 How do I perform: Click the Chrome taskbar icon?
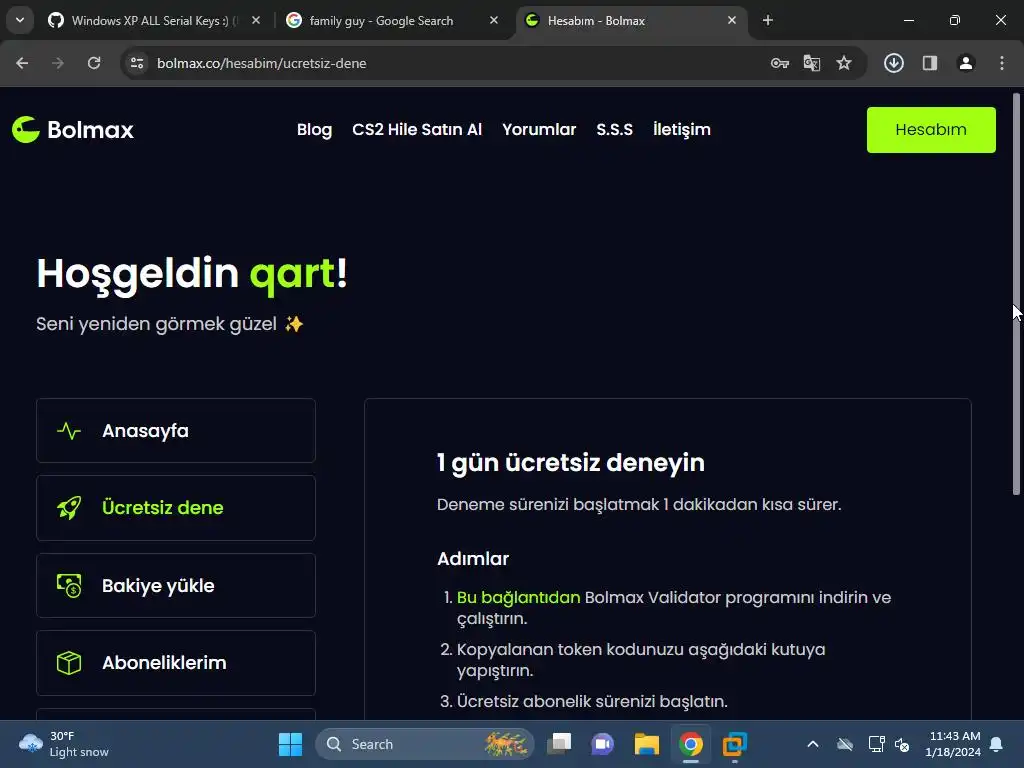coord(690,744)
